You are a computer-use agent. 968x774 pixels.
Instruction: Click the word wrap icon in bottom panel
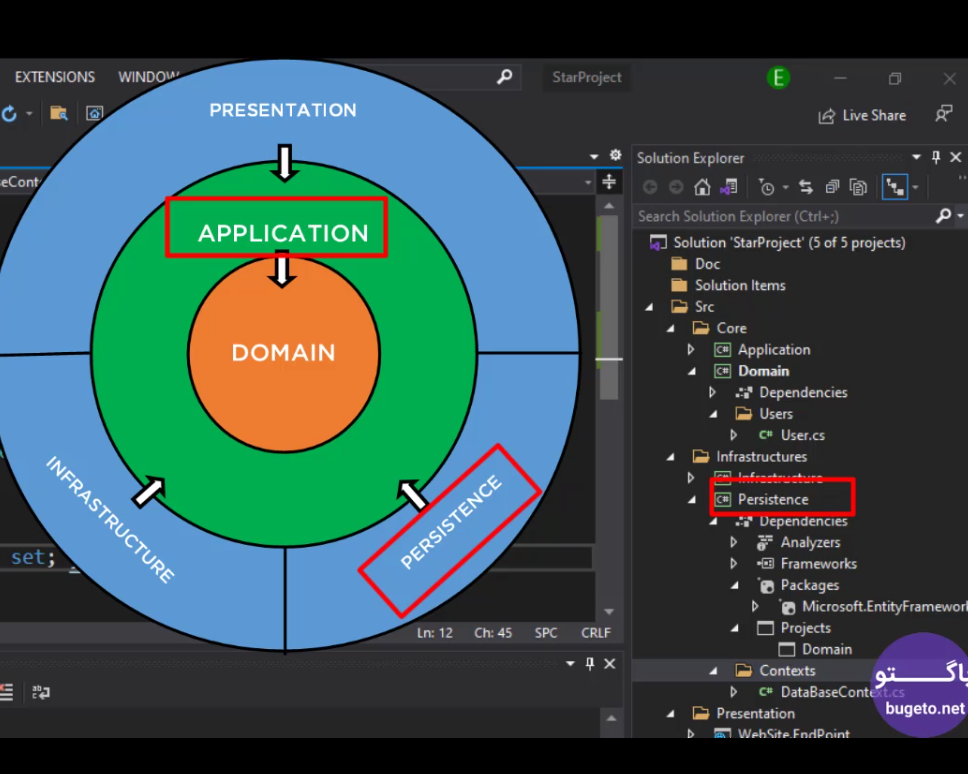[41, 693]
